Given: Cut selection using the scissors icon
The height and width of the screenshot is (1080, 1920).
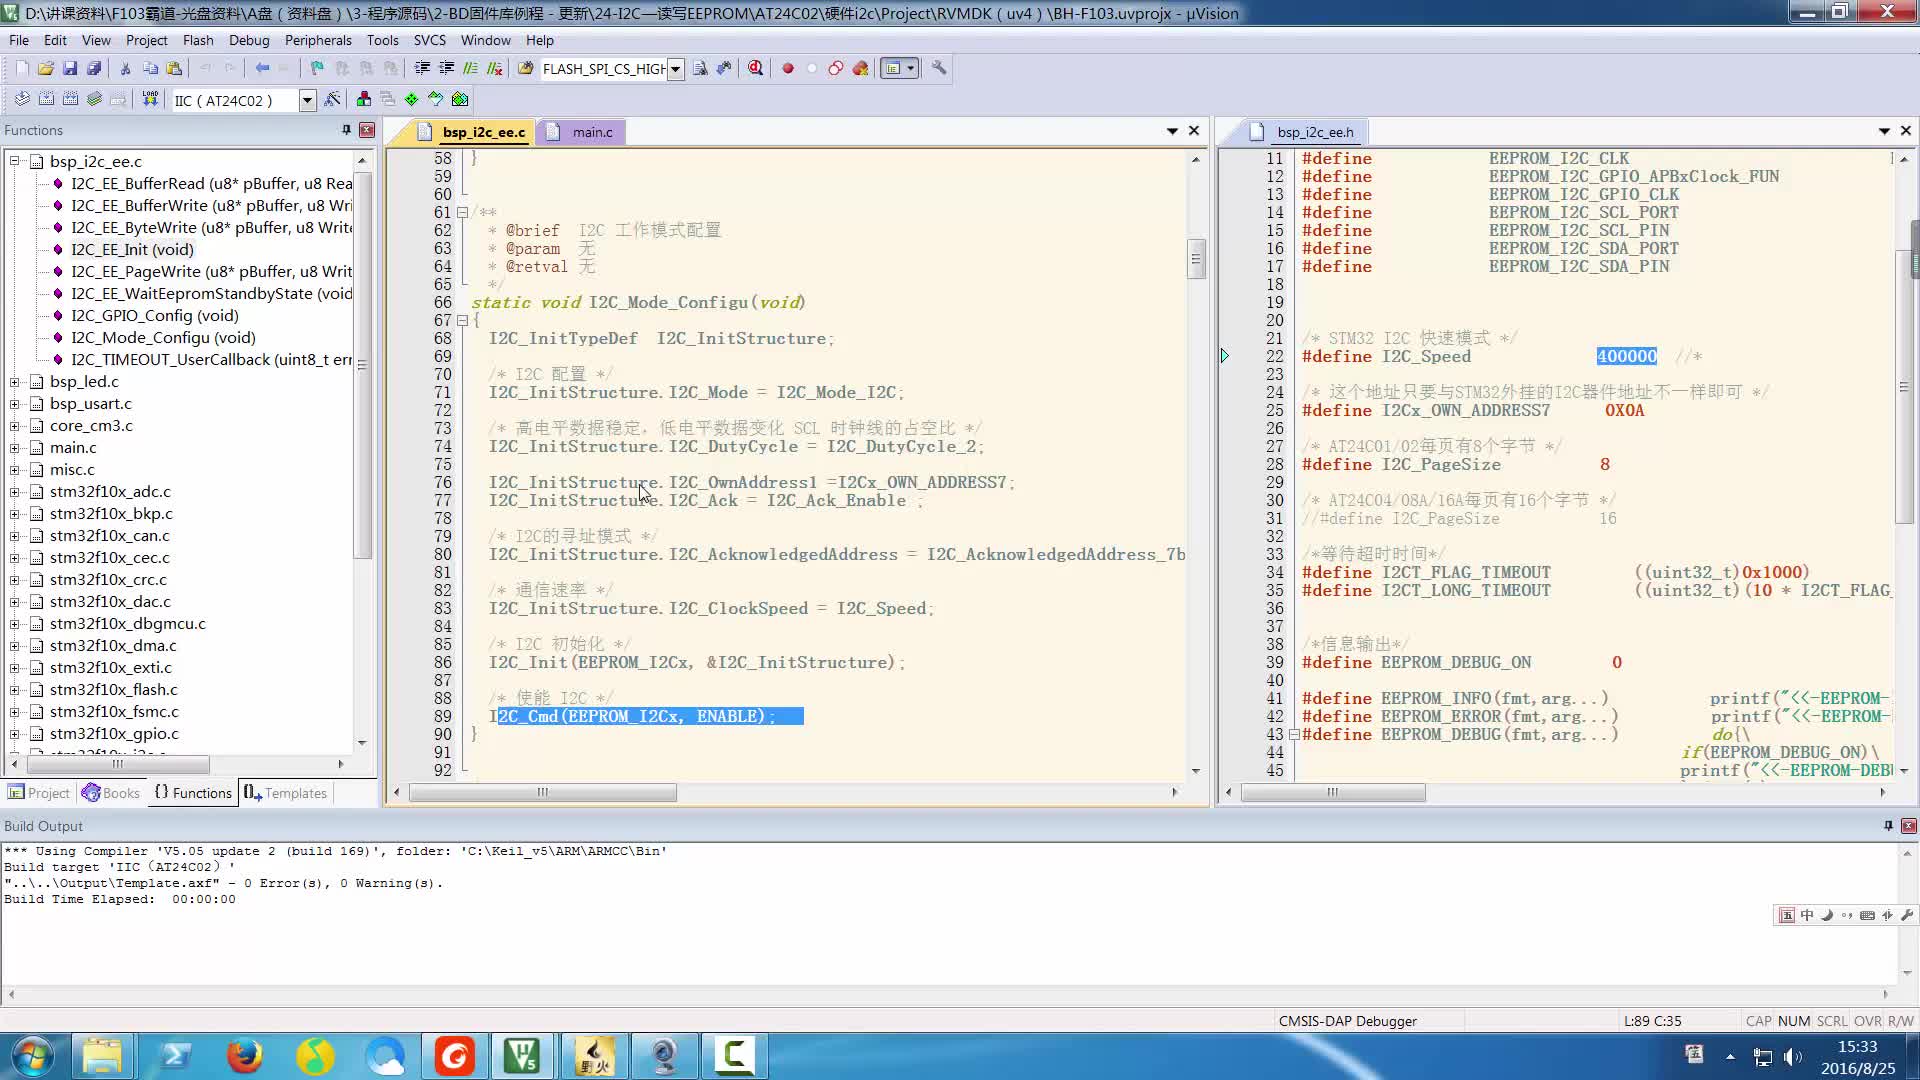Looking at the screenshot, I should pos(125,68).
